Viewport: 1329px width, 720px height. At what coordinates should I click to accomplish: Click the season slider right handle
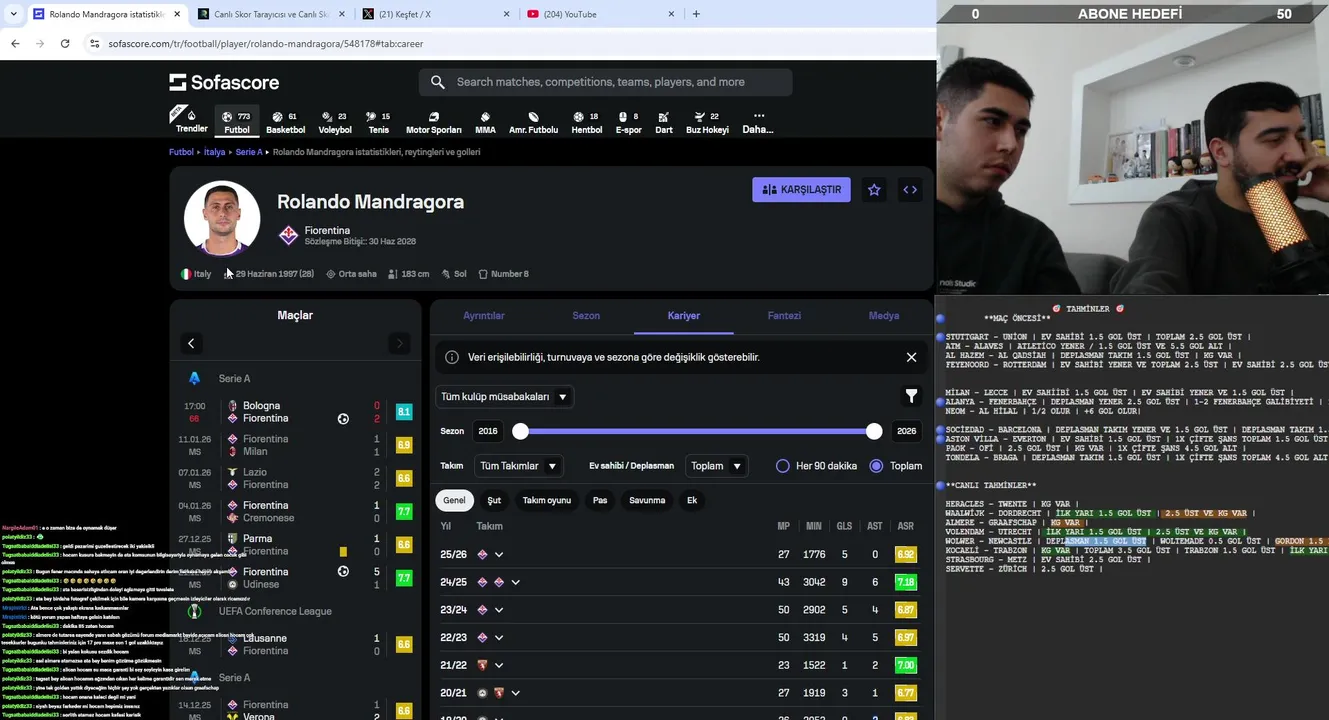(874, 431)
